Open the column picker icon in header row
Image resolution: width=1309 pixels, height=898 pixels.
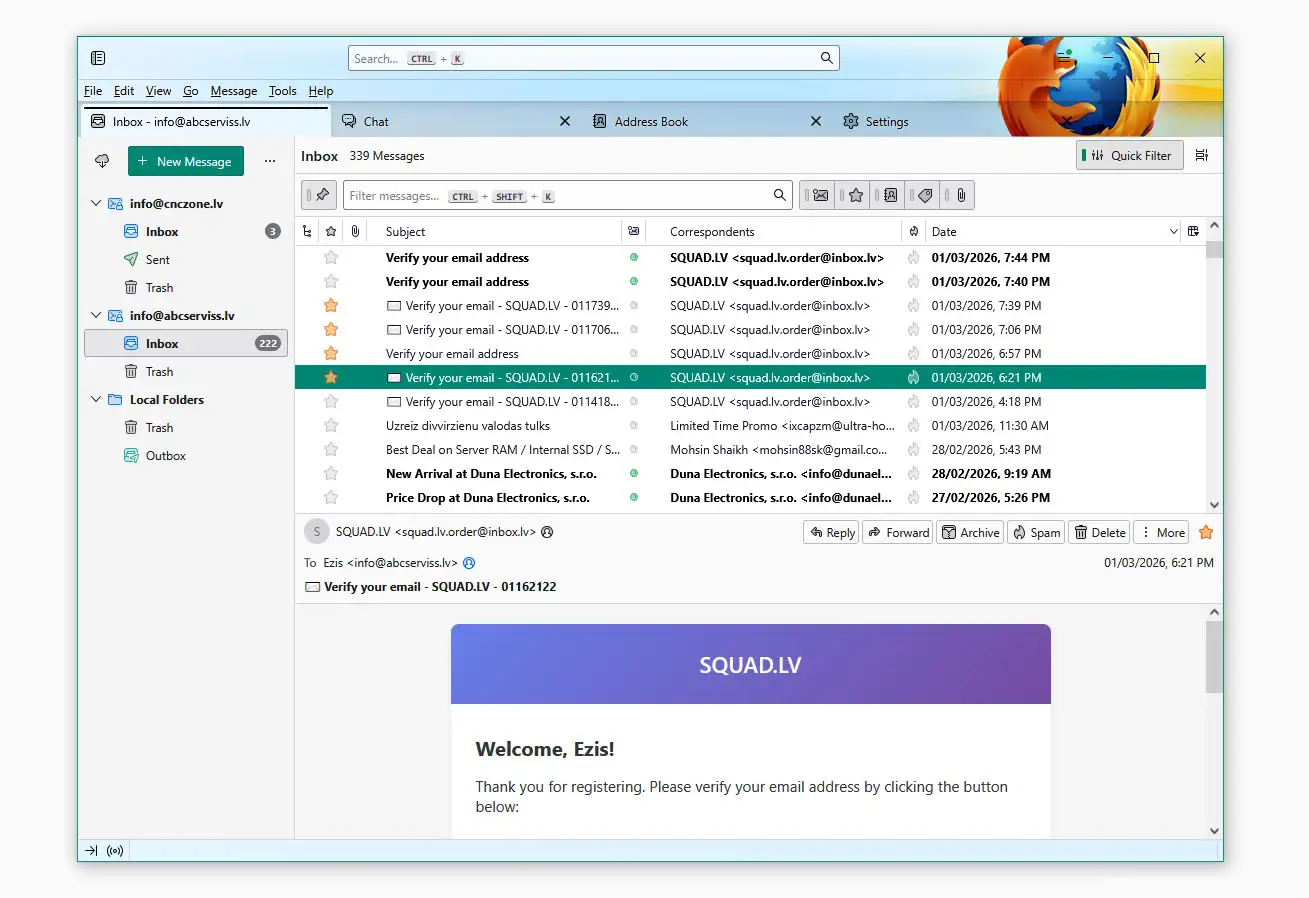pyautogui.click(x=1193, y=231)
